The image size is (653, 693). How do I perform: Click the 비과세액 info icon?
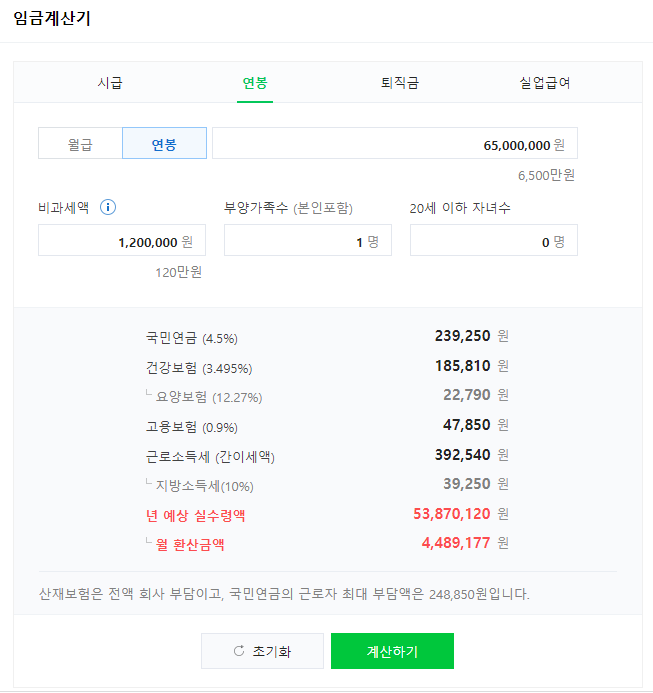(x=108, y=207)
